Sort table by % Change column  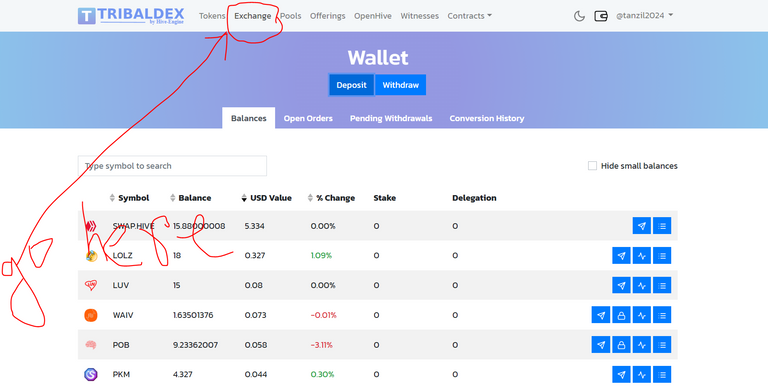331,198
